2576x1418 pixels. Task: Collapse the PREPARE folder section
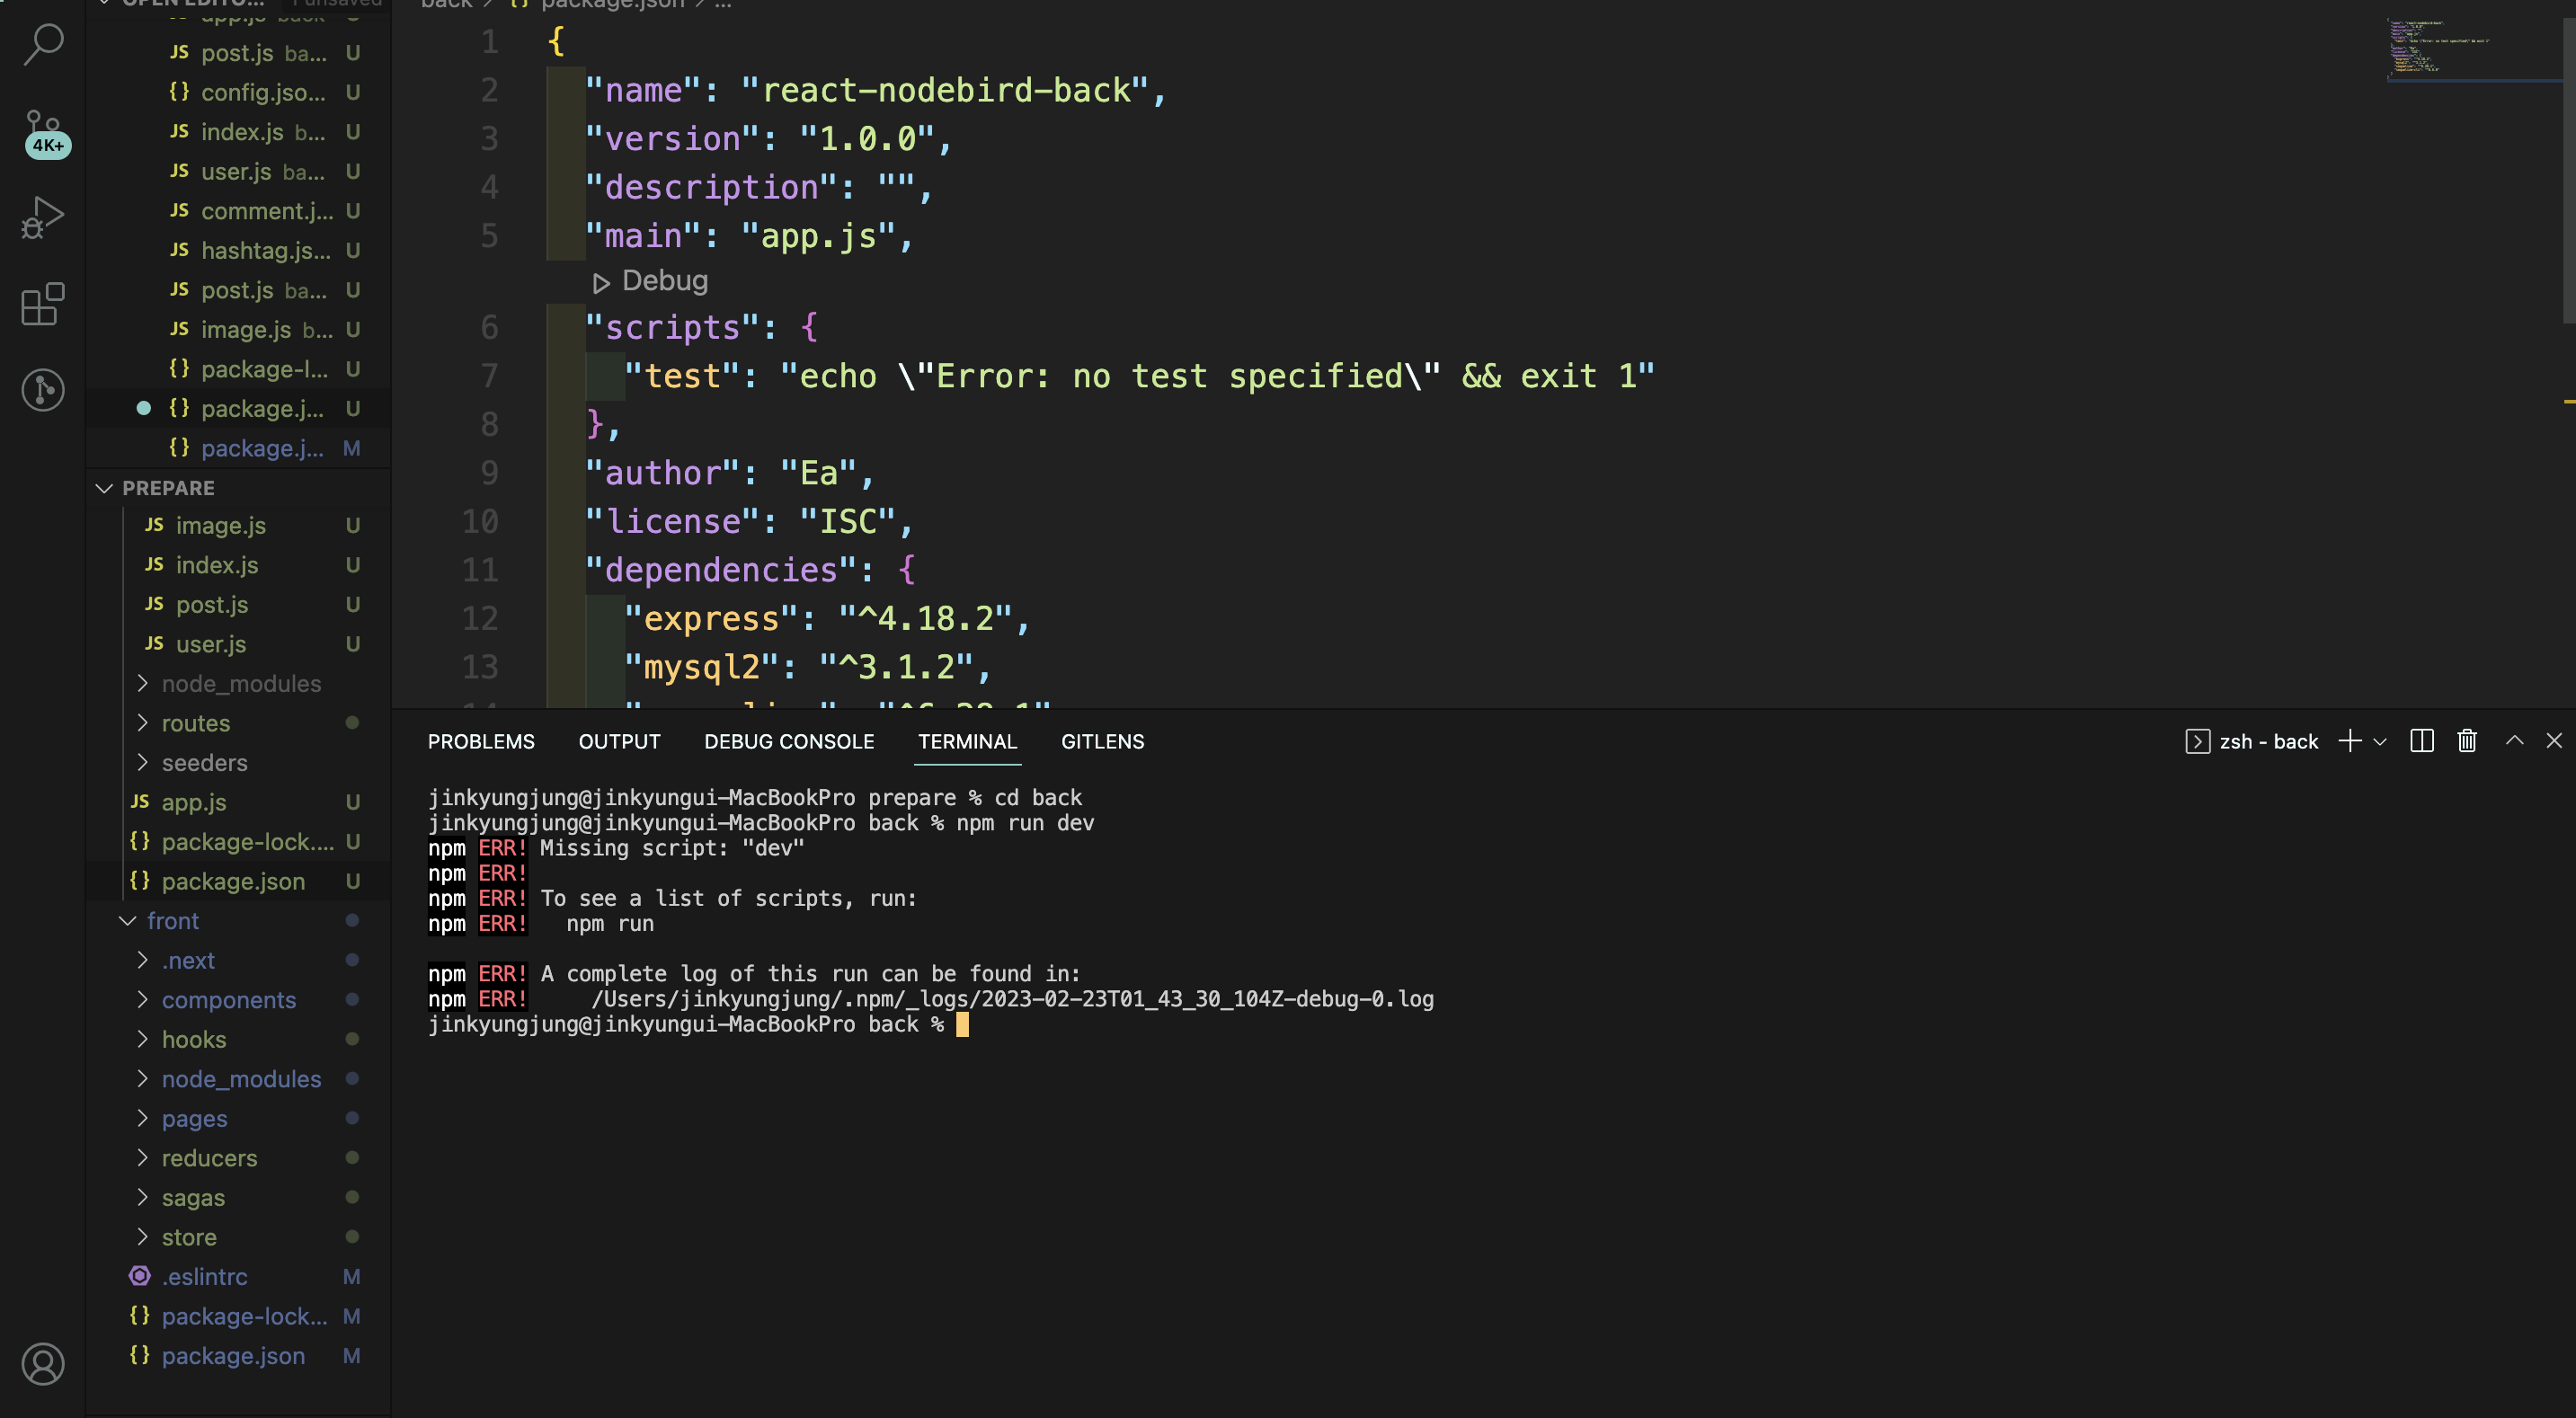(x=238, y=488)
